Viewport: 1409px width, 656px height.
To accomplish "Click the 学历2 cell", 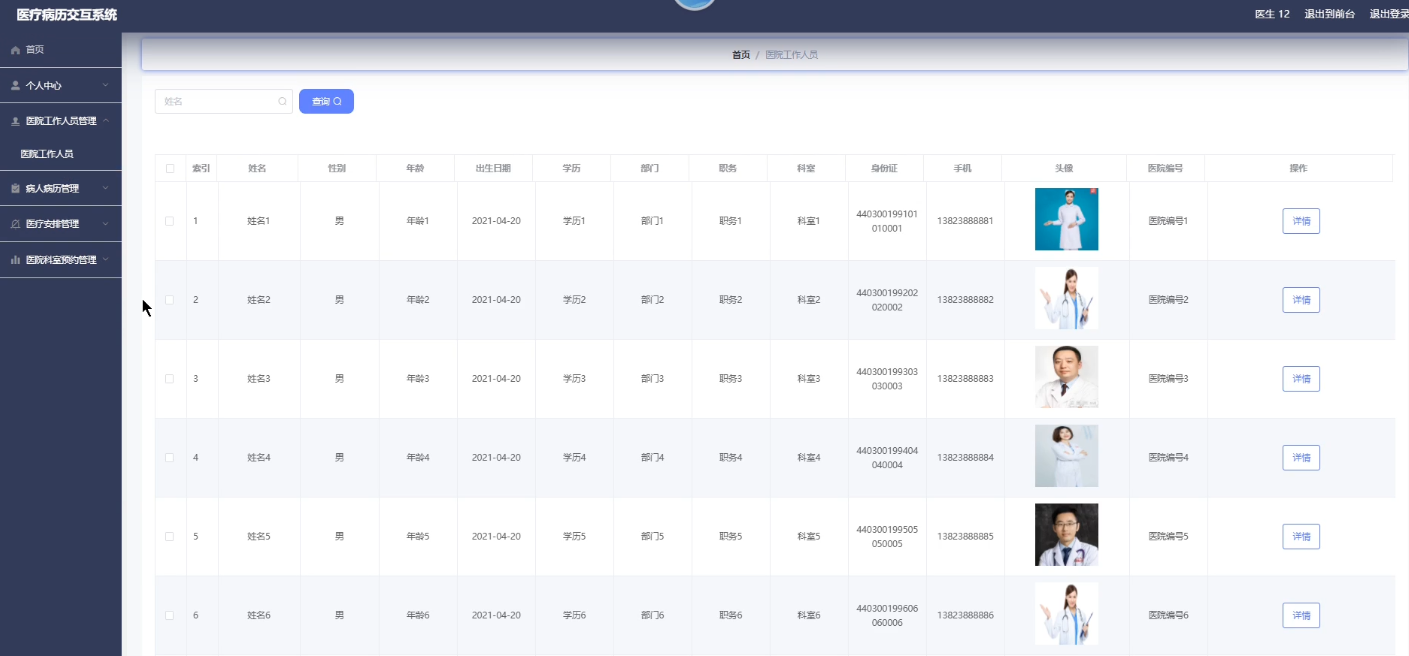I will click(x=574, y=300).
